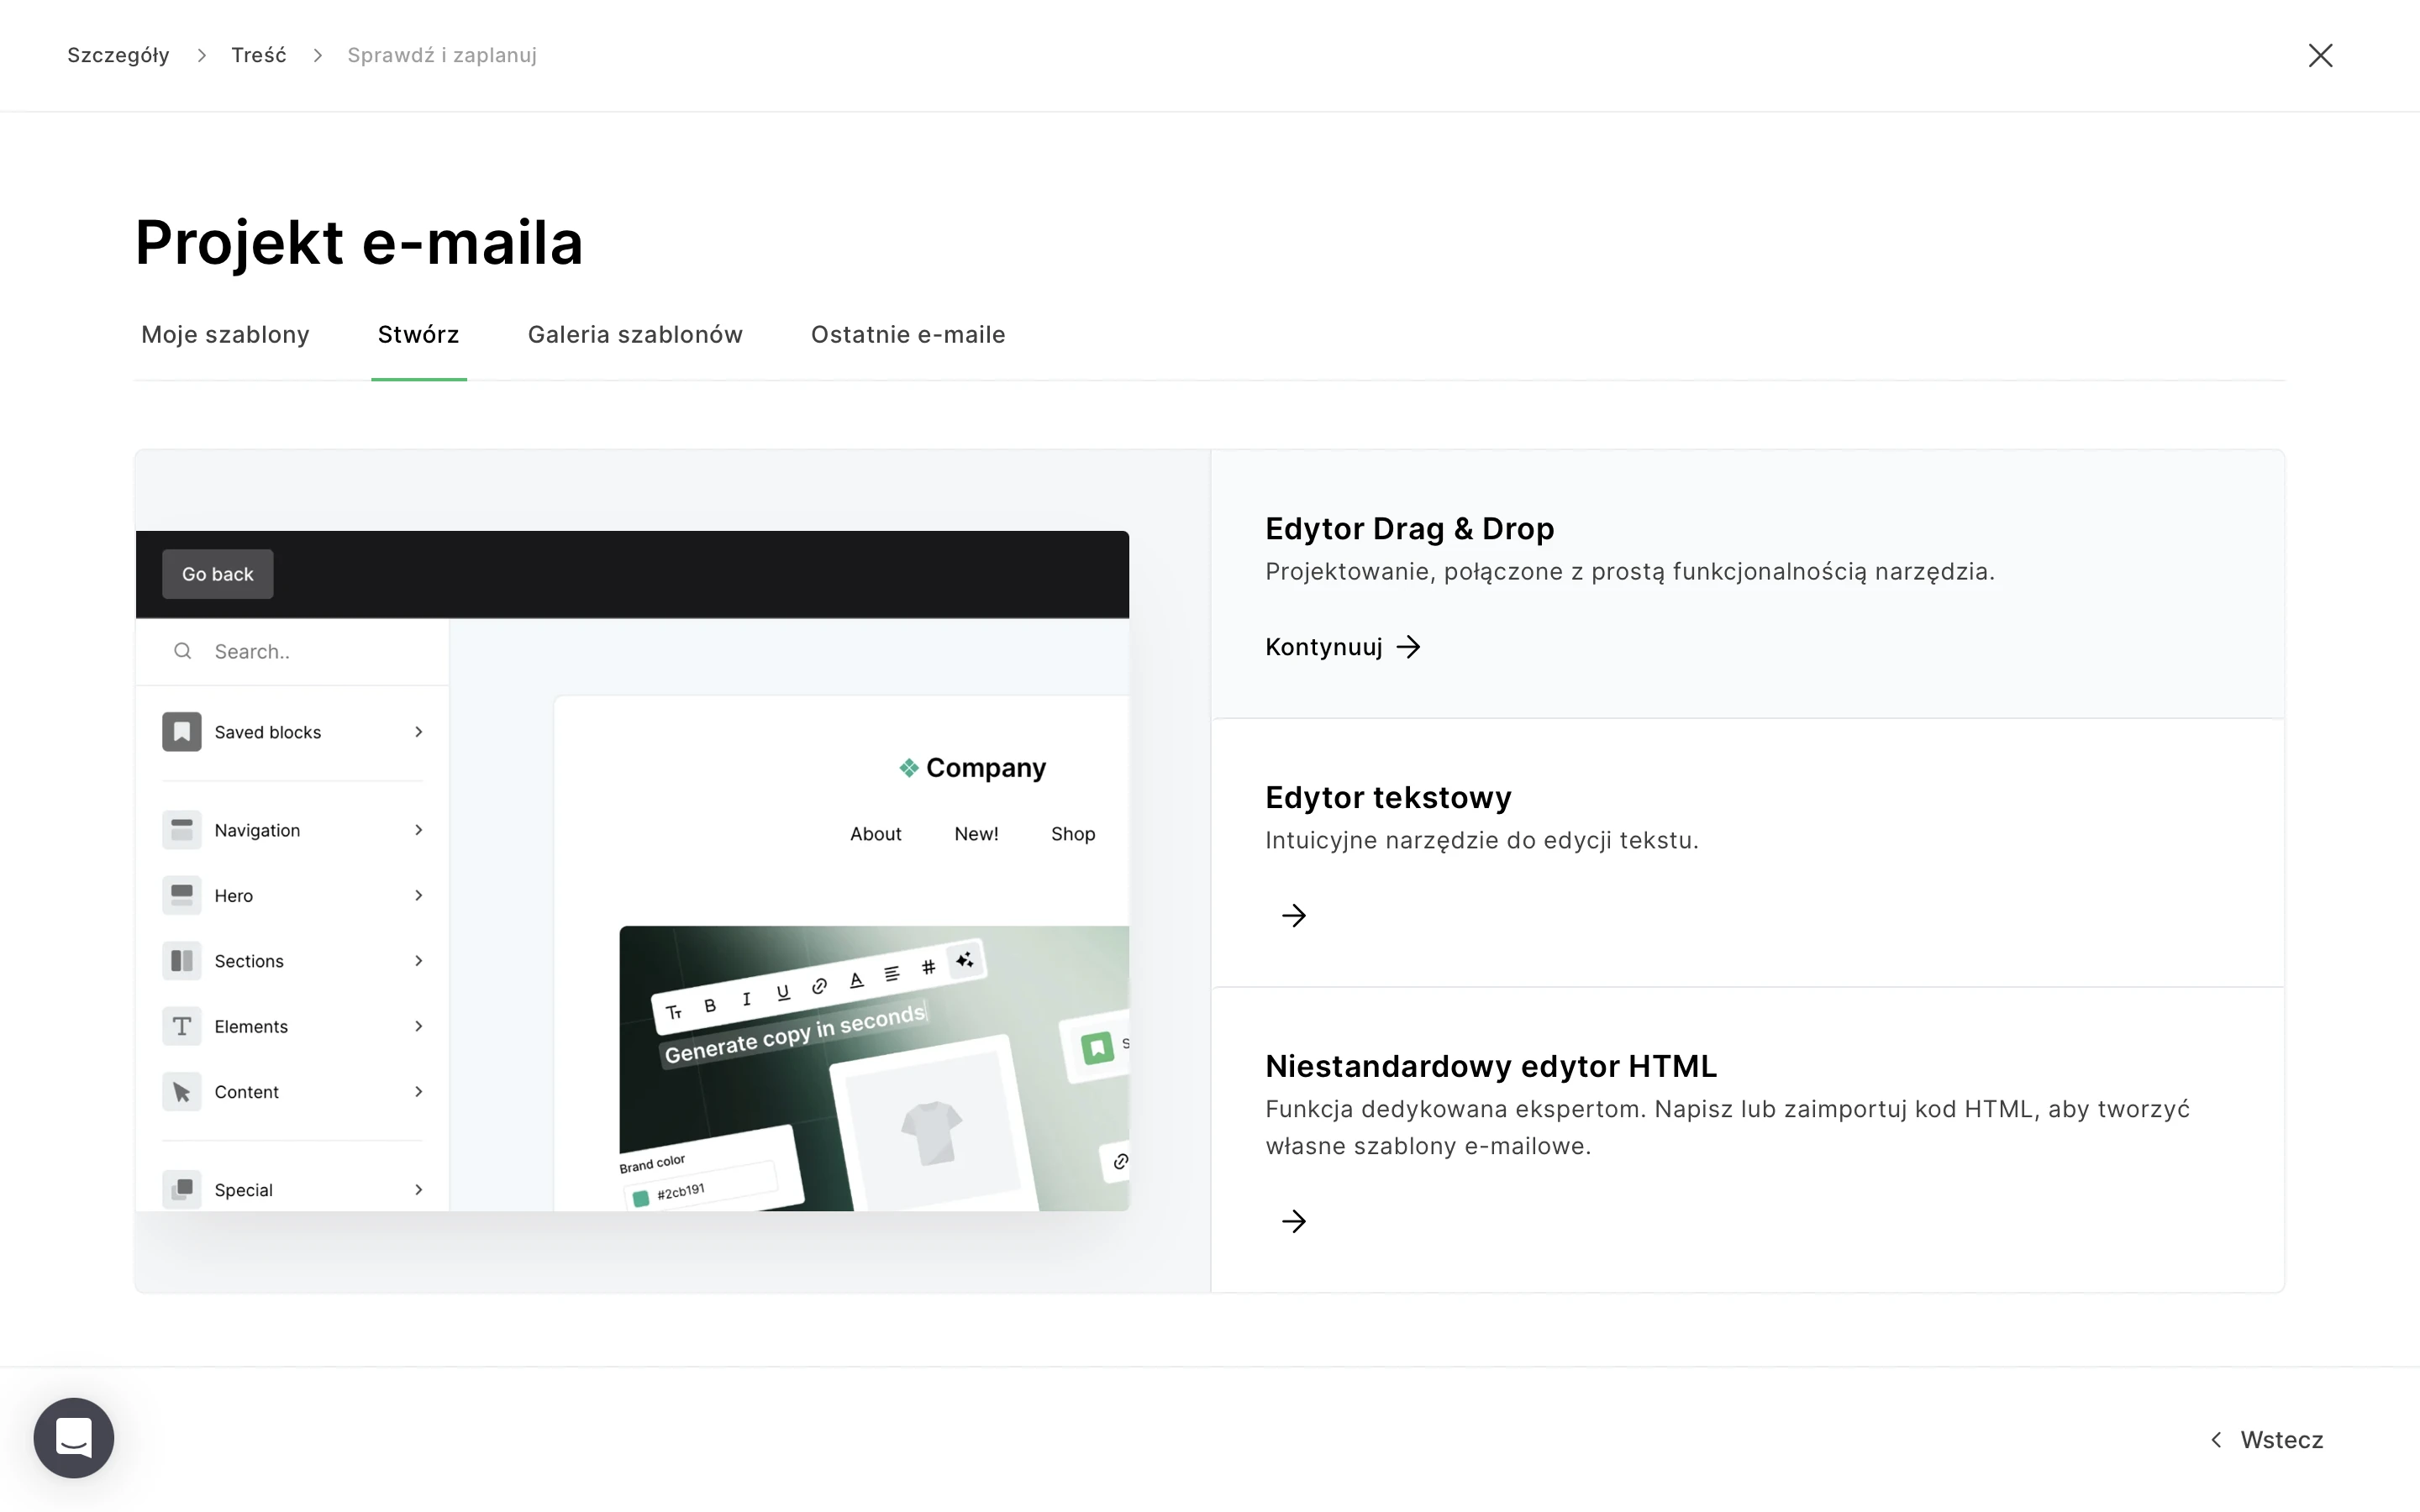Open the chat support widget
2420x1512 pixels.
(74, 1437)
